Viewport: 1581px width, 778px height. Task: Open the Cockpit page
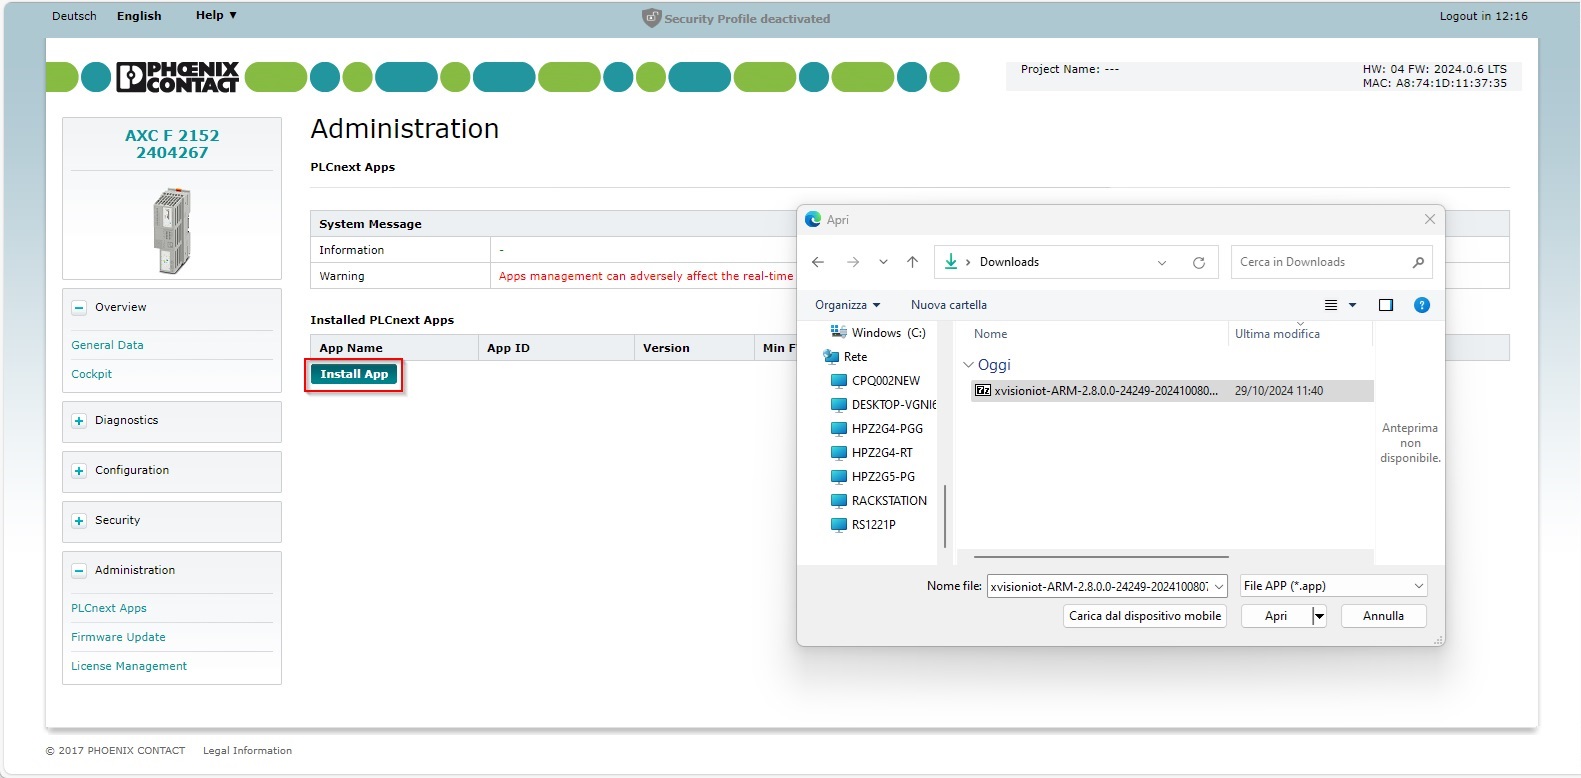pos(91,374)
